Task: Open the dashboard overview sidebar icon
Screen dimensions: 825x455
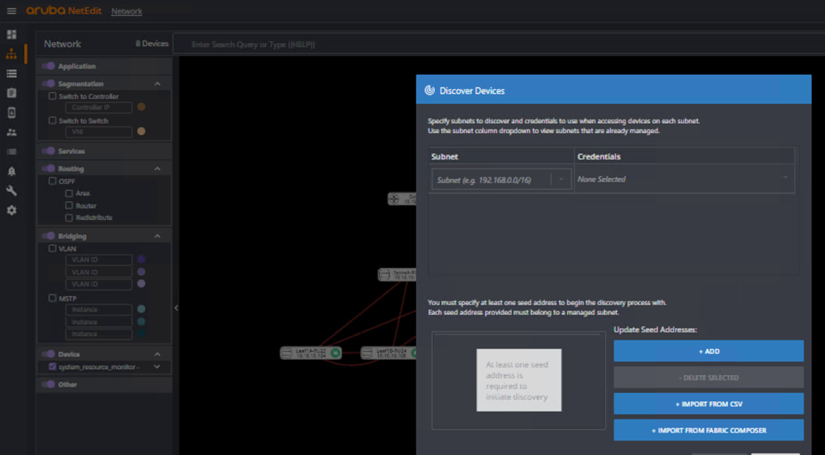Action: point(12,35)
